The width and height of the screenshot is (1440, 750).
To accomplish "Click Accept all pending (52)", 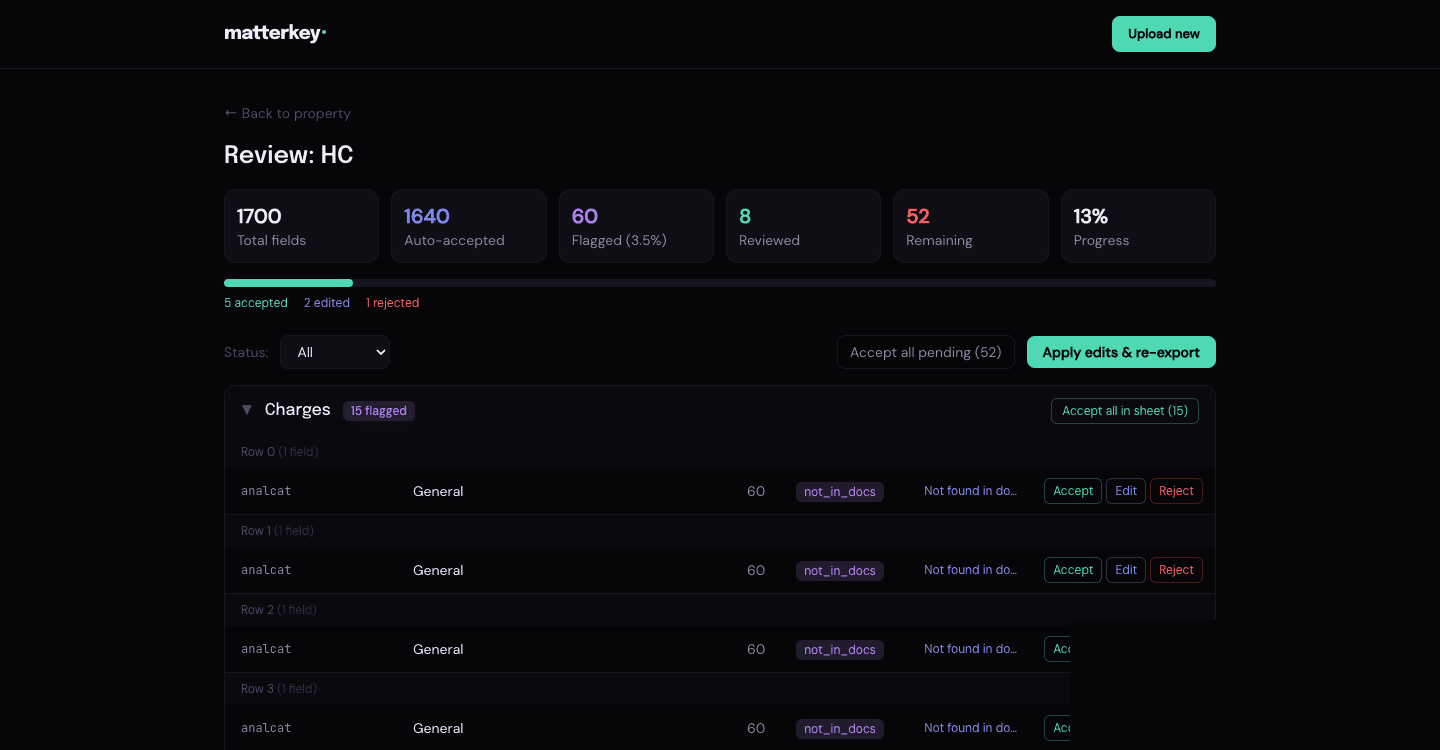I will (x=925, y=352).
